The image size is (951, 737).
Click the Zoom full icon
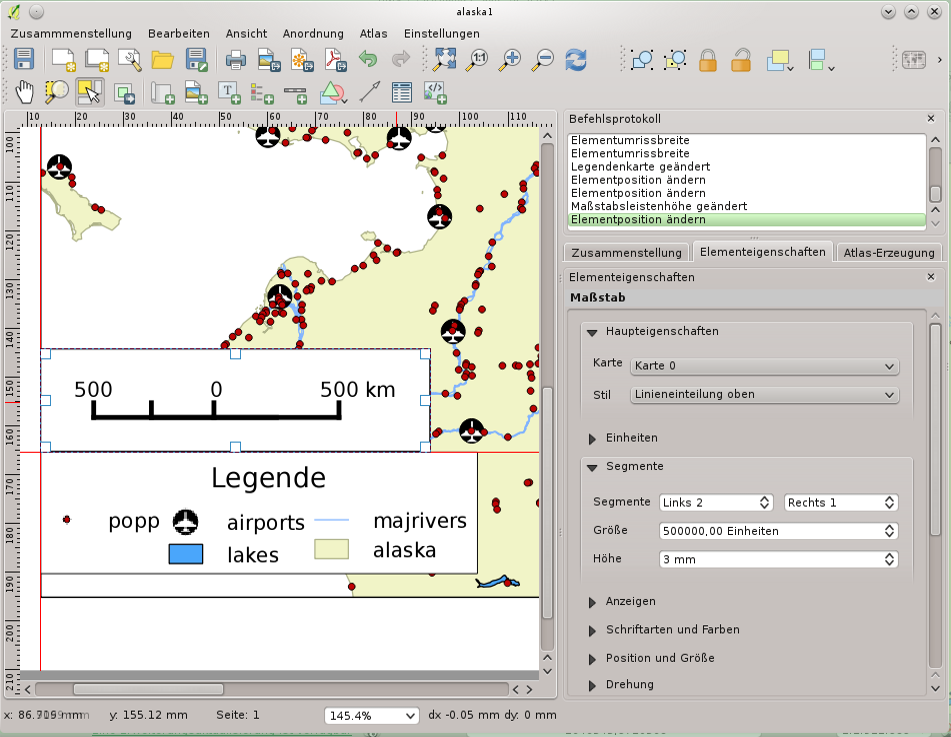(x=445, y=59)
